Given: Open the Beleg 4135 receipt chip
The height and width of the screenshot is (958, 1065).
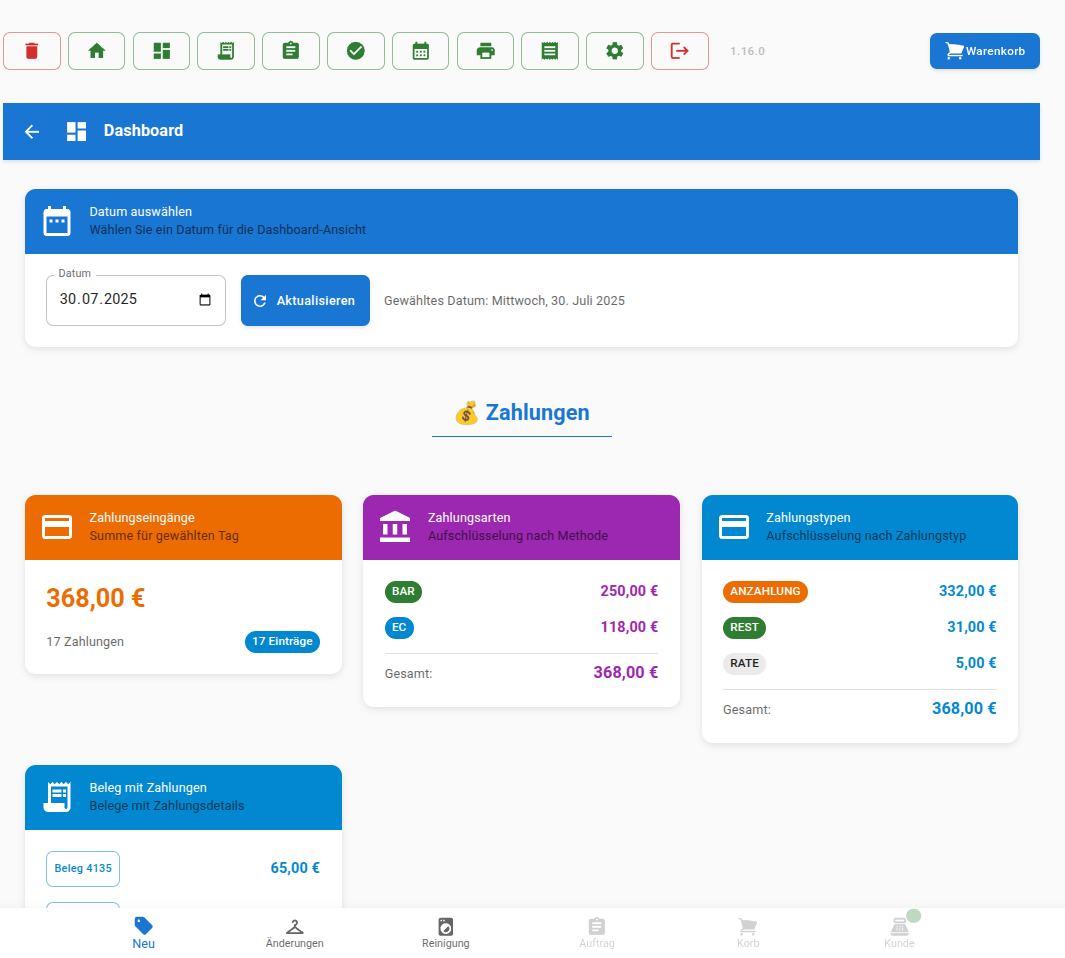Looking at the screenshot, I should pos(83,868).
